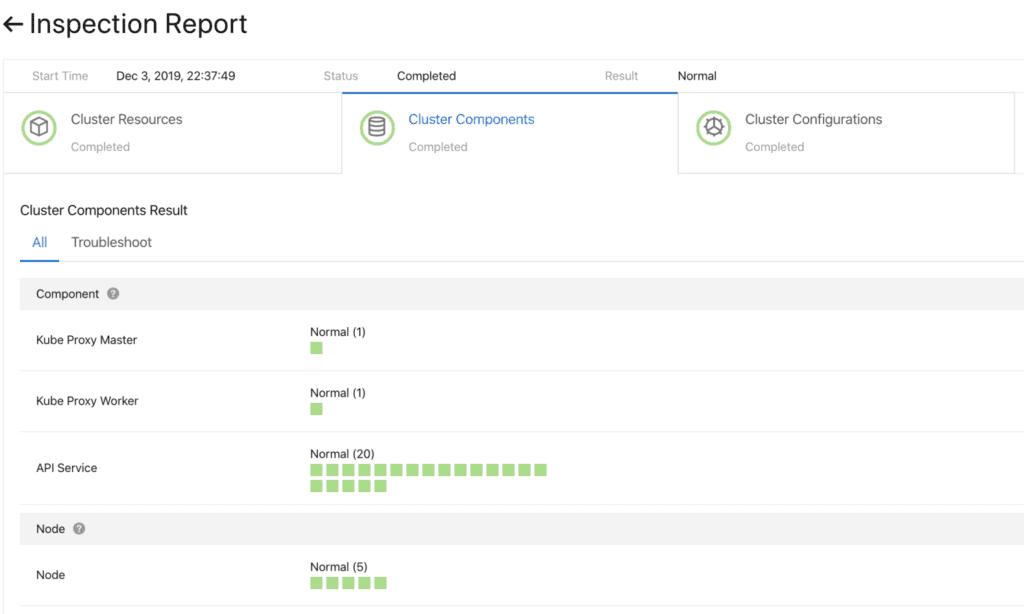Image resolution: width=1024 pixels, height=614 pixels.
Task: Click the Kube Proxy Master status square
Action: coord(316,348)
